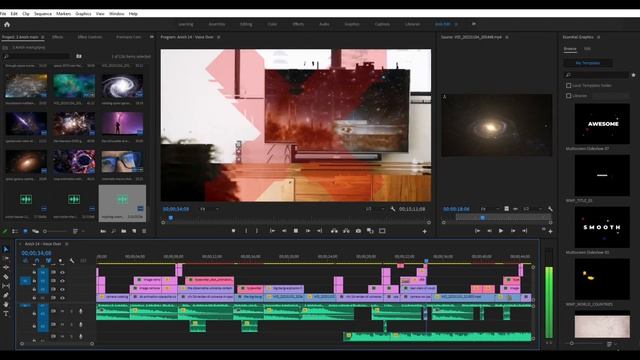Open the Edit tab in Essential Graphics
The width and height of the screenshot is (640, 360).
coord(587,49)
